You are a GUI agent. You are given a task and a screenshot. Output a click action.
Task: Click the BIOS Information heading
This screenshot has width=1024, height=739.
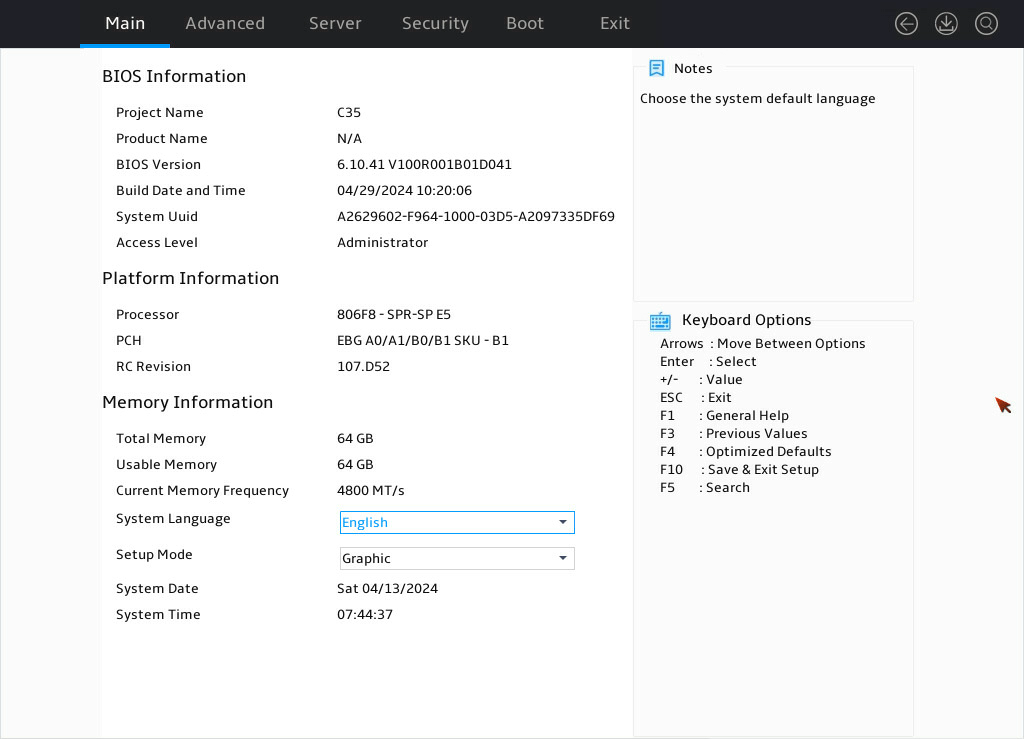click(174, 76)
